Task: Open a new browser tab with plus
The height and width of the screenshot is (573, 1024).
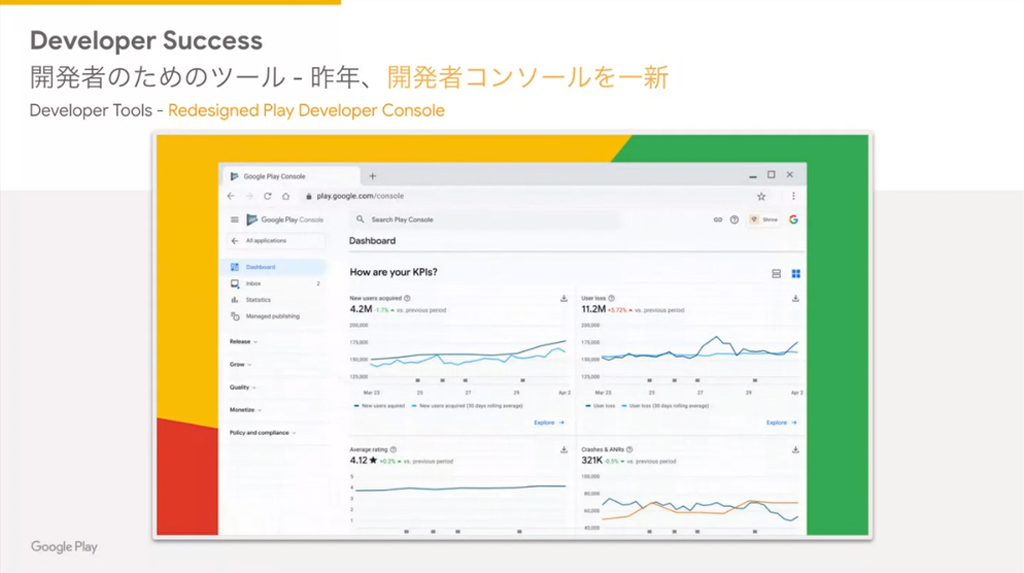Action: (372, 176)
